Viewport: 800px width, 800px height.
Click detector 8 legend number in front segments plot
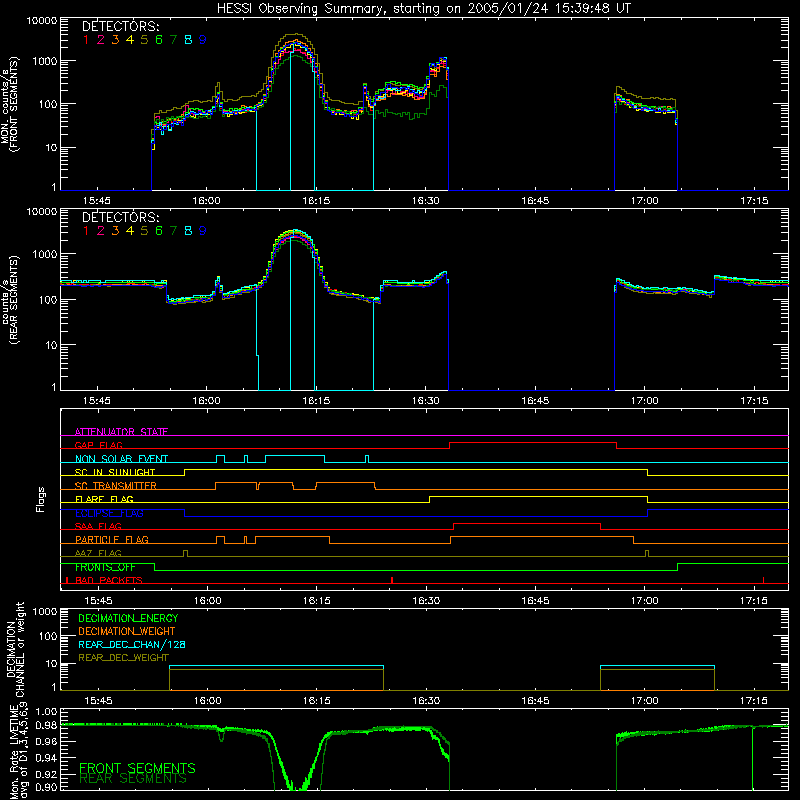tap(188, 40)
